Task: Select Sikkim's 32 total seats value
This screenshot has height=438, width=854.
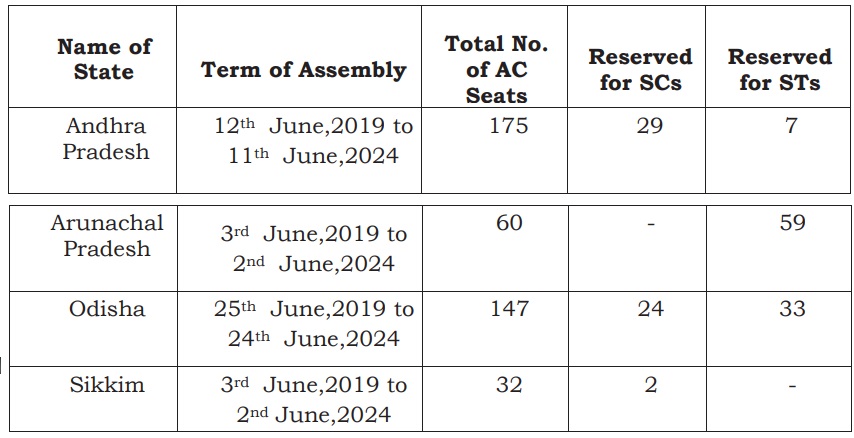Action: point(509,385)
